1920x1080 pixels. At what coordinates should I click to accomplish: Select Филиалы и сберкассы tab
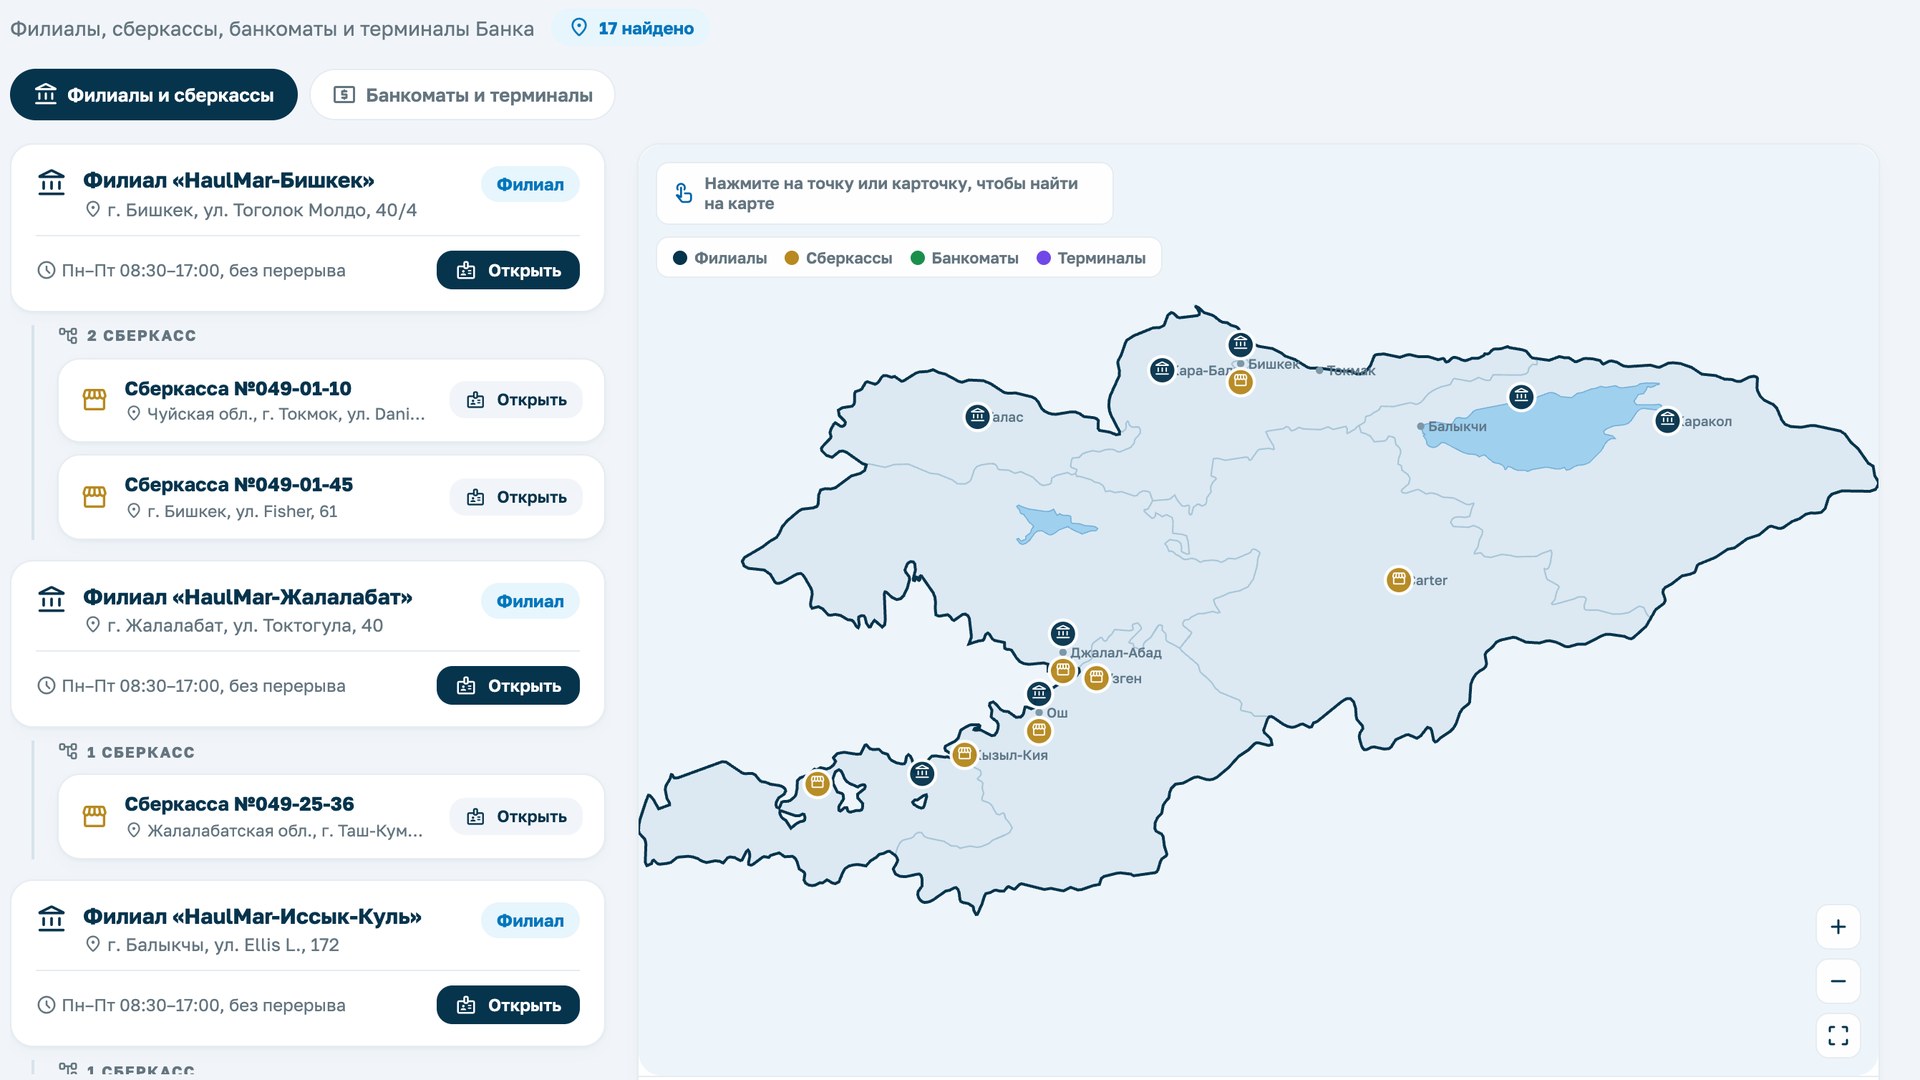154,95
